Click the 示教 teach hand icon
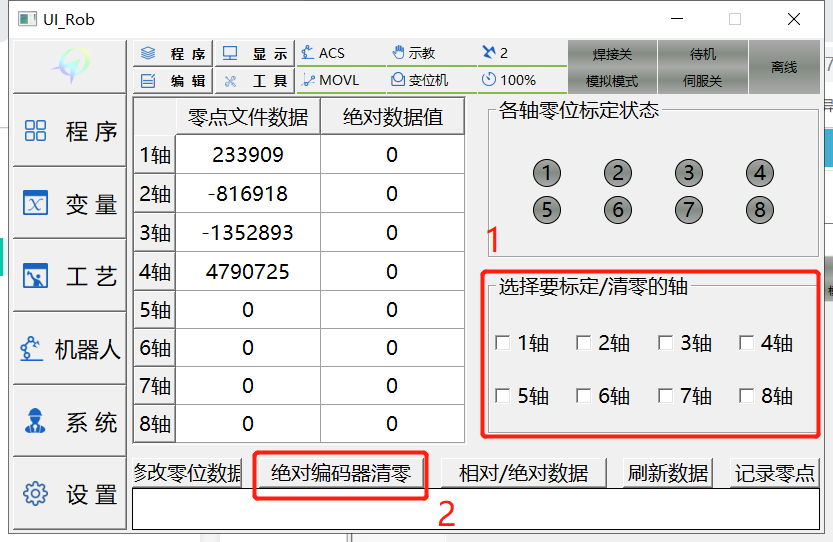The height and width of the screenshot is (542, 833). pos(398,52)
